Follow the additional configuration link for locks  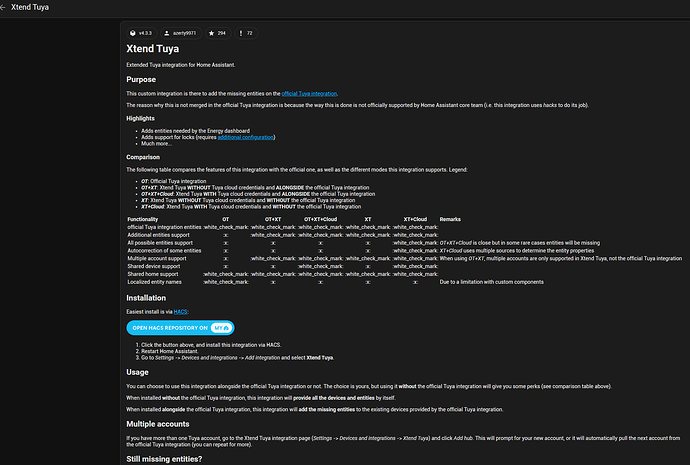click(246, 137)
